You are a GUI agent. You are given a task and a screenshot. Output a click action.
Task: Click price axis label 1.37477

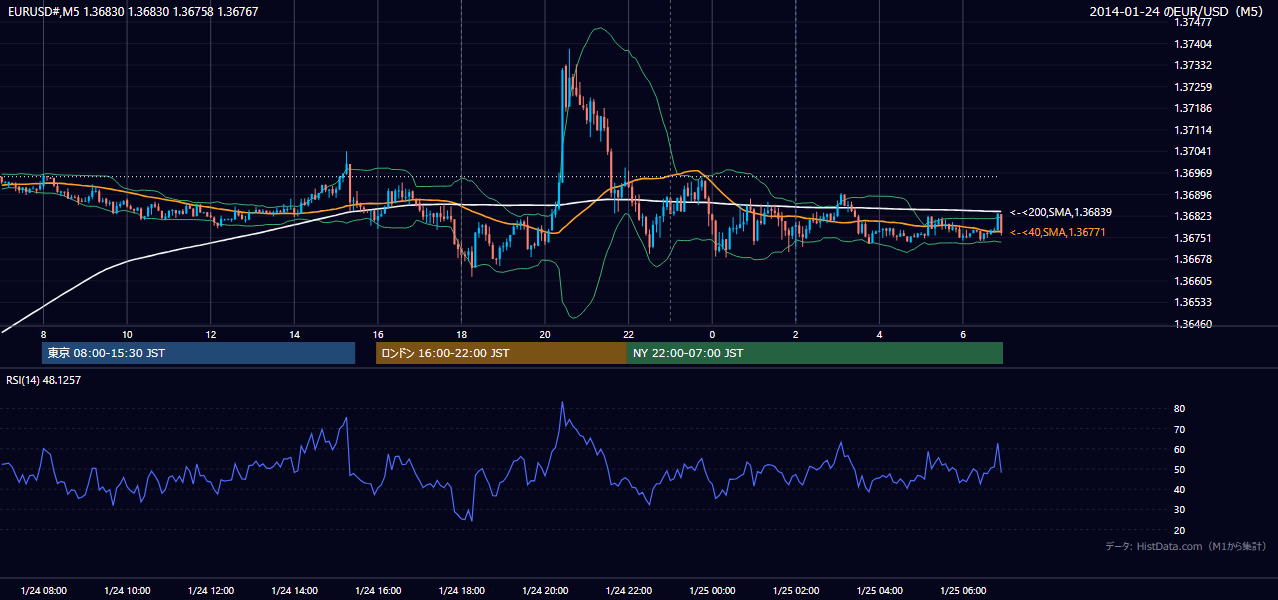[1193, 22]
